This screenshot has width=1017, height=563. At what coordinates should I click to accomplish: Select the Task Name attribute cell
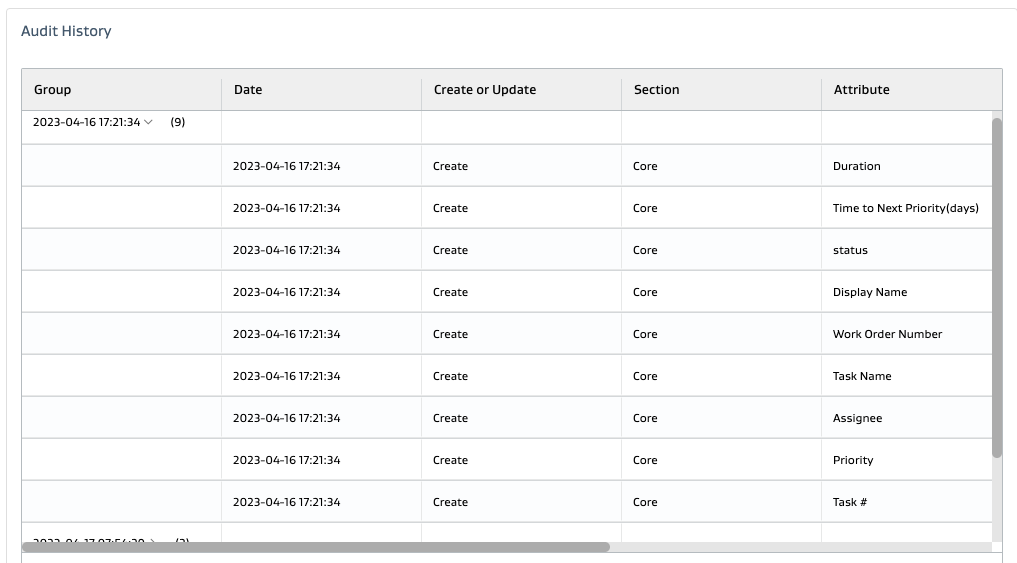tap(862, 377)
